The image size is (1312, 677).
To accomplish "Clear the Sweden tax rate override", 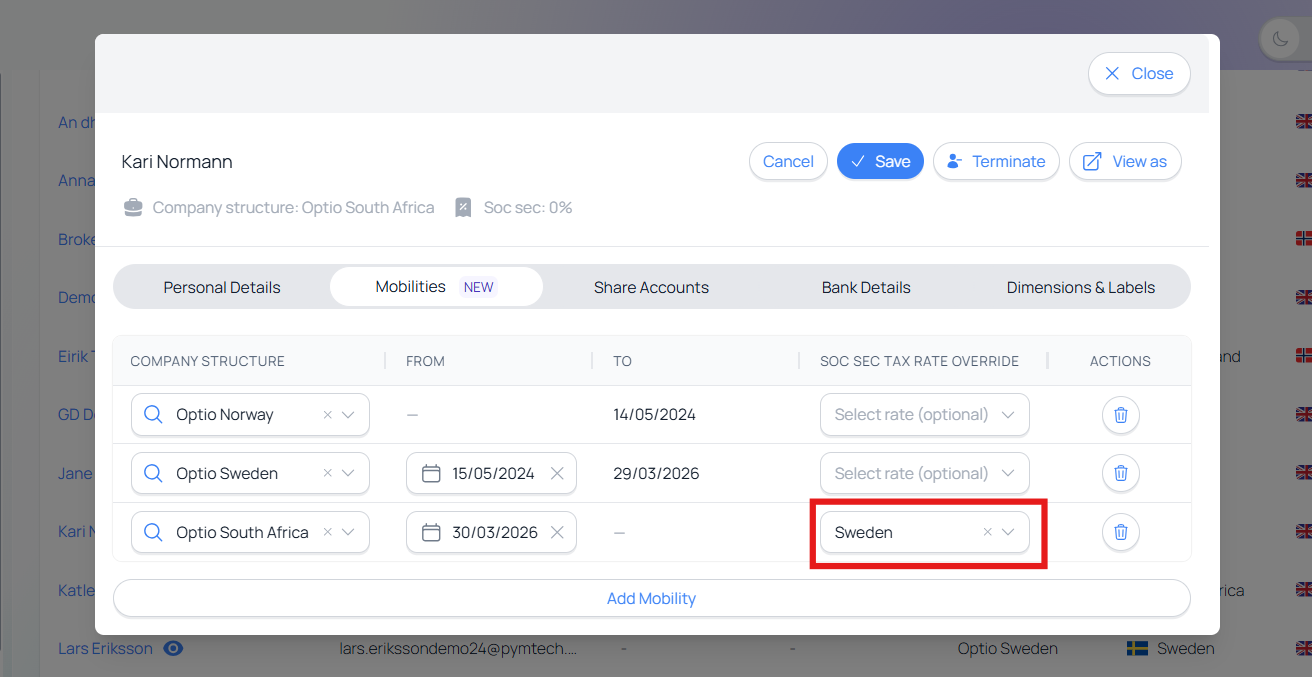I will [x=987, y=533].
